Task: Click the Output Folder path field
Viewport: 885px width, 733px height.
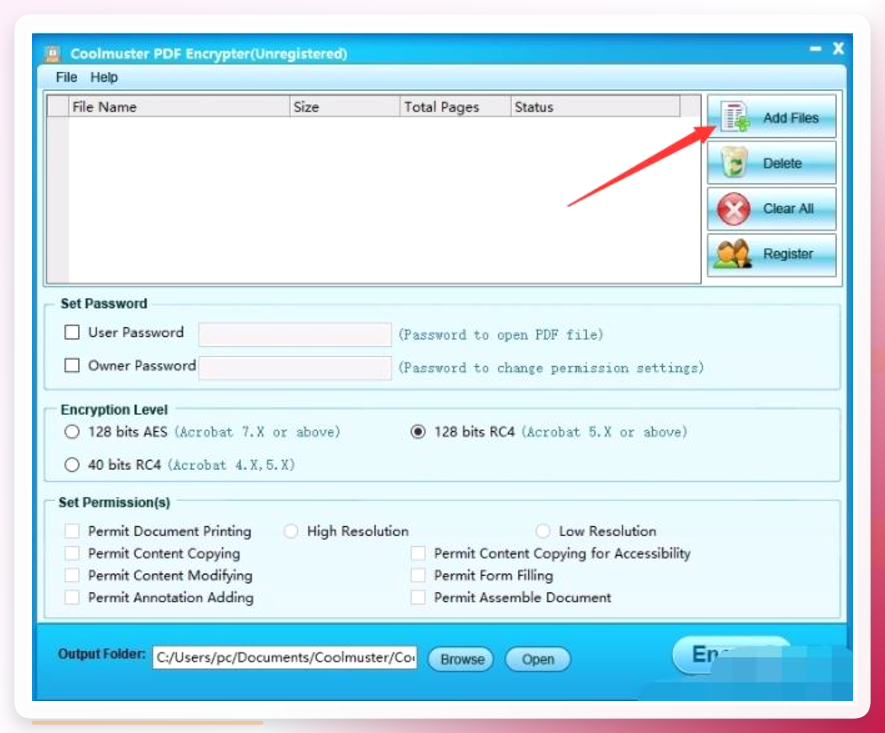Action: pos(284,657)
